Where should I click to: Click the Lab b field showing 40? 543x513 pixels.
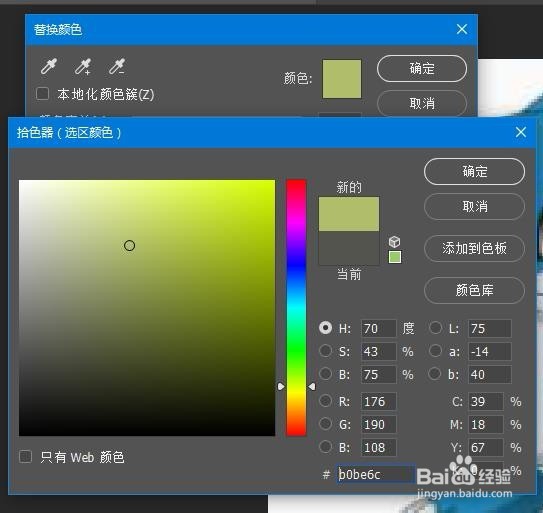[490, 374]
